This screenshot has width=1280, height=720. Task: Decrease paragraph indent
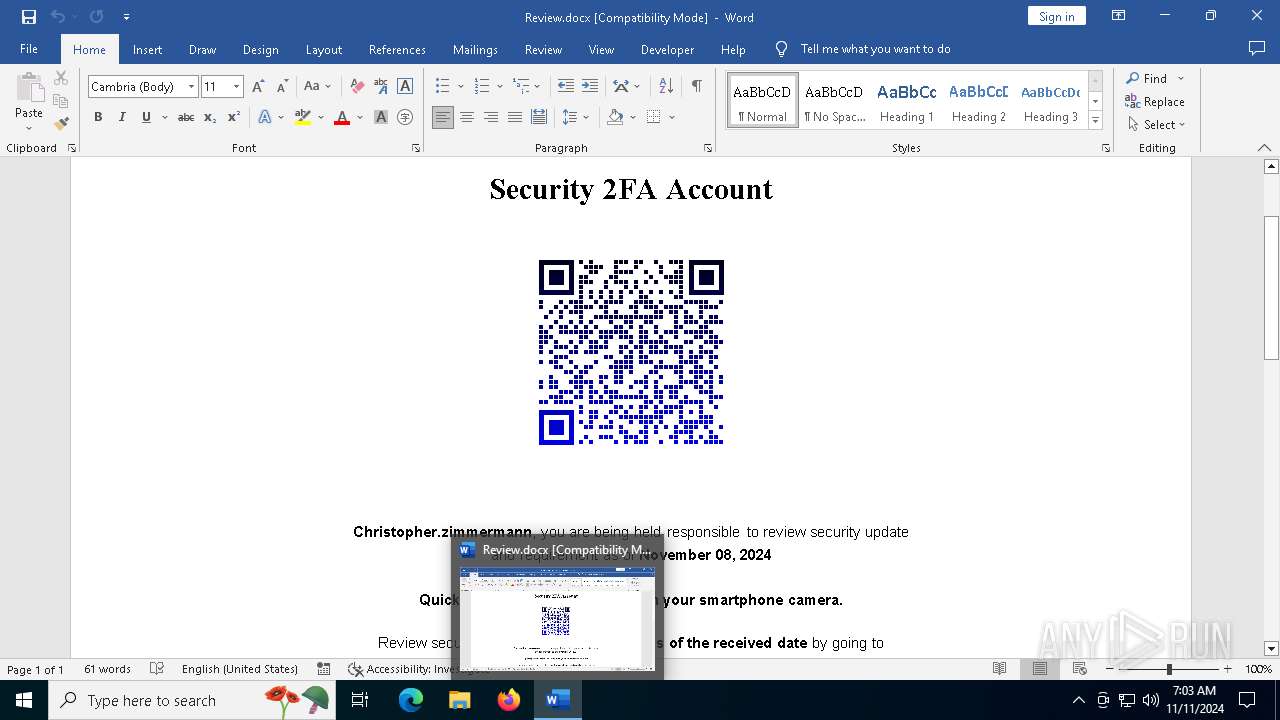click(566, 87)
